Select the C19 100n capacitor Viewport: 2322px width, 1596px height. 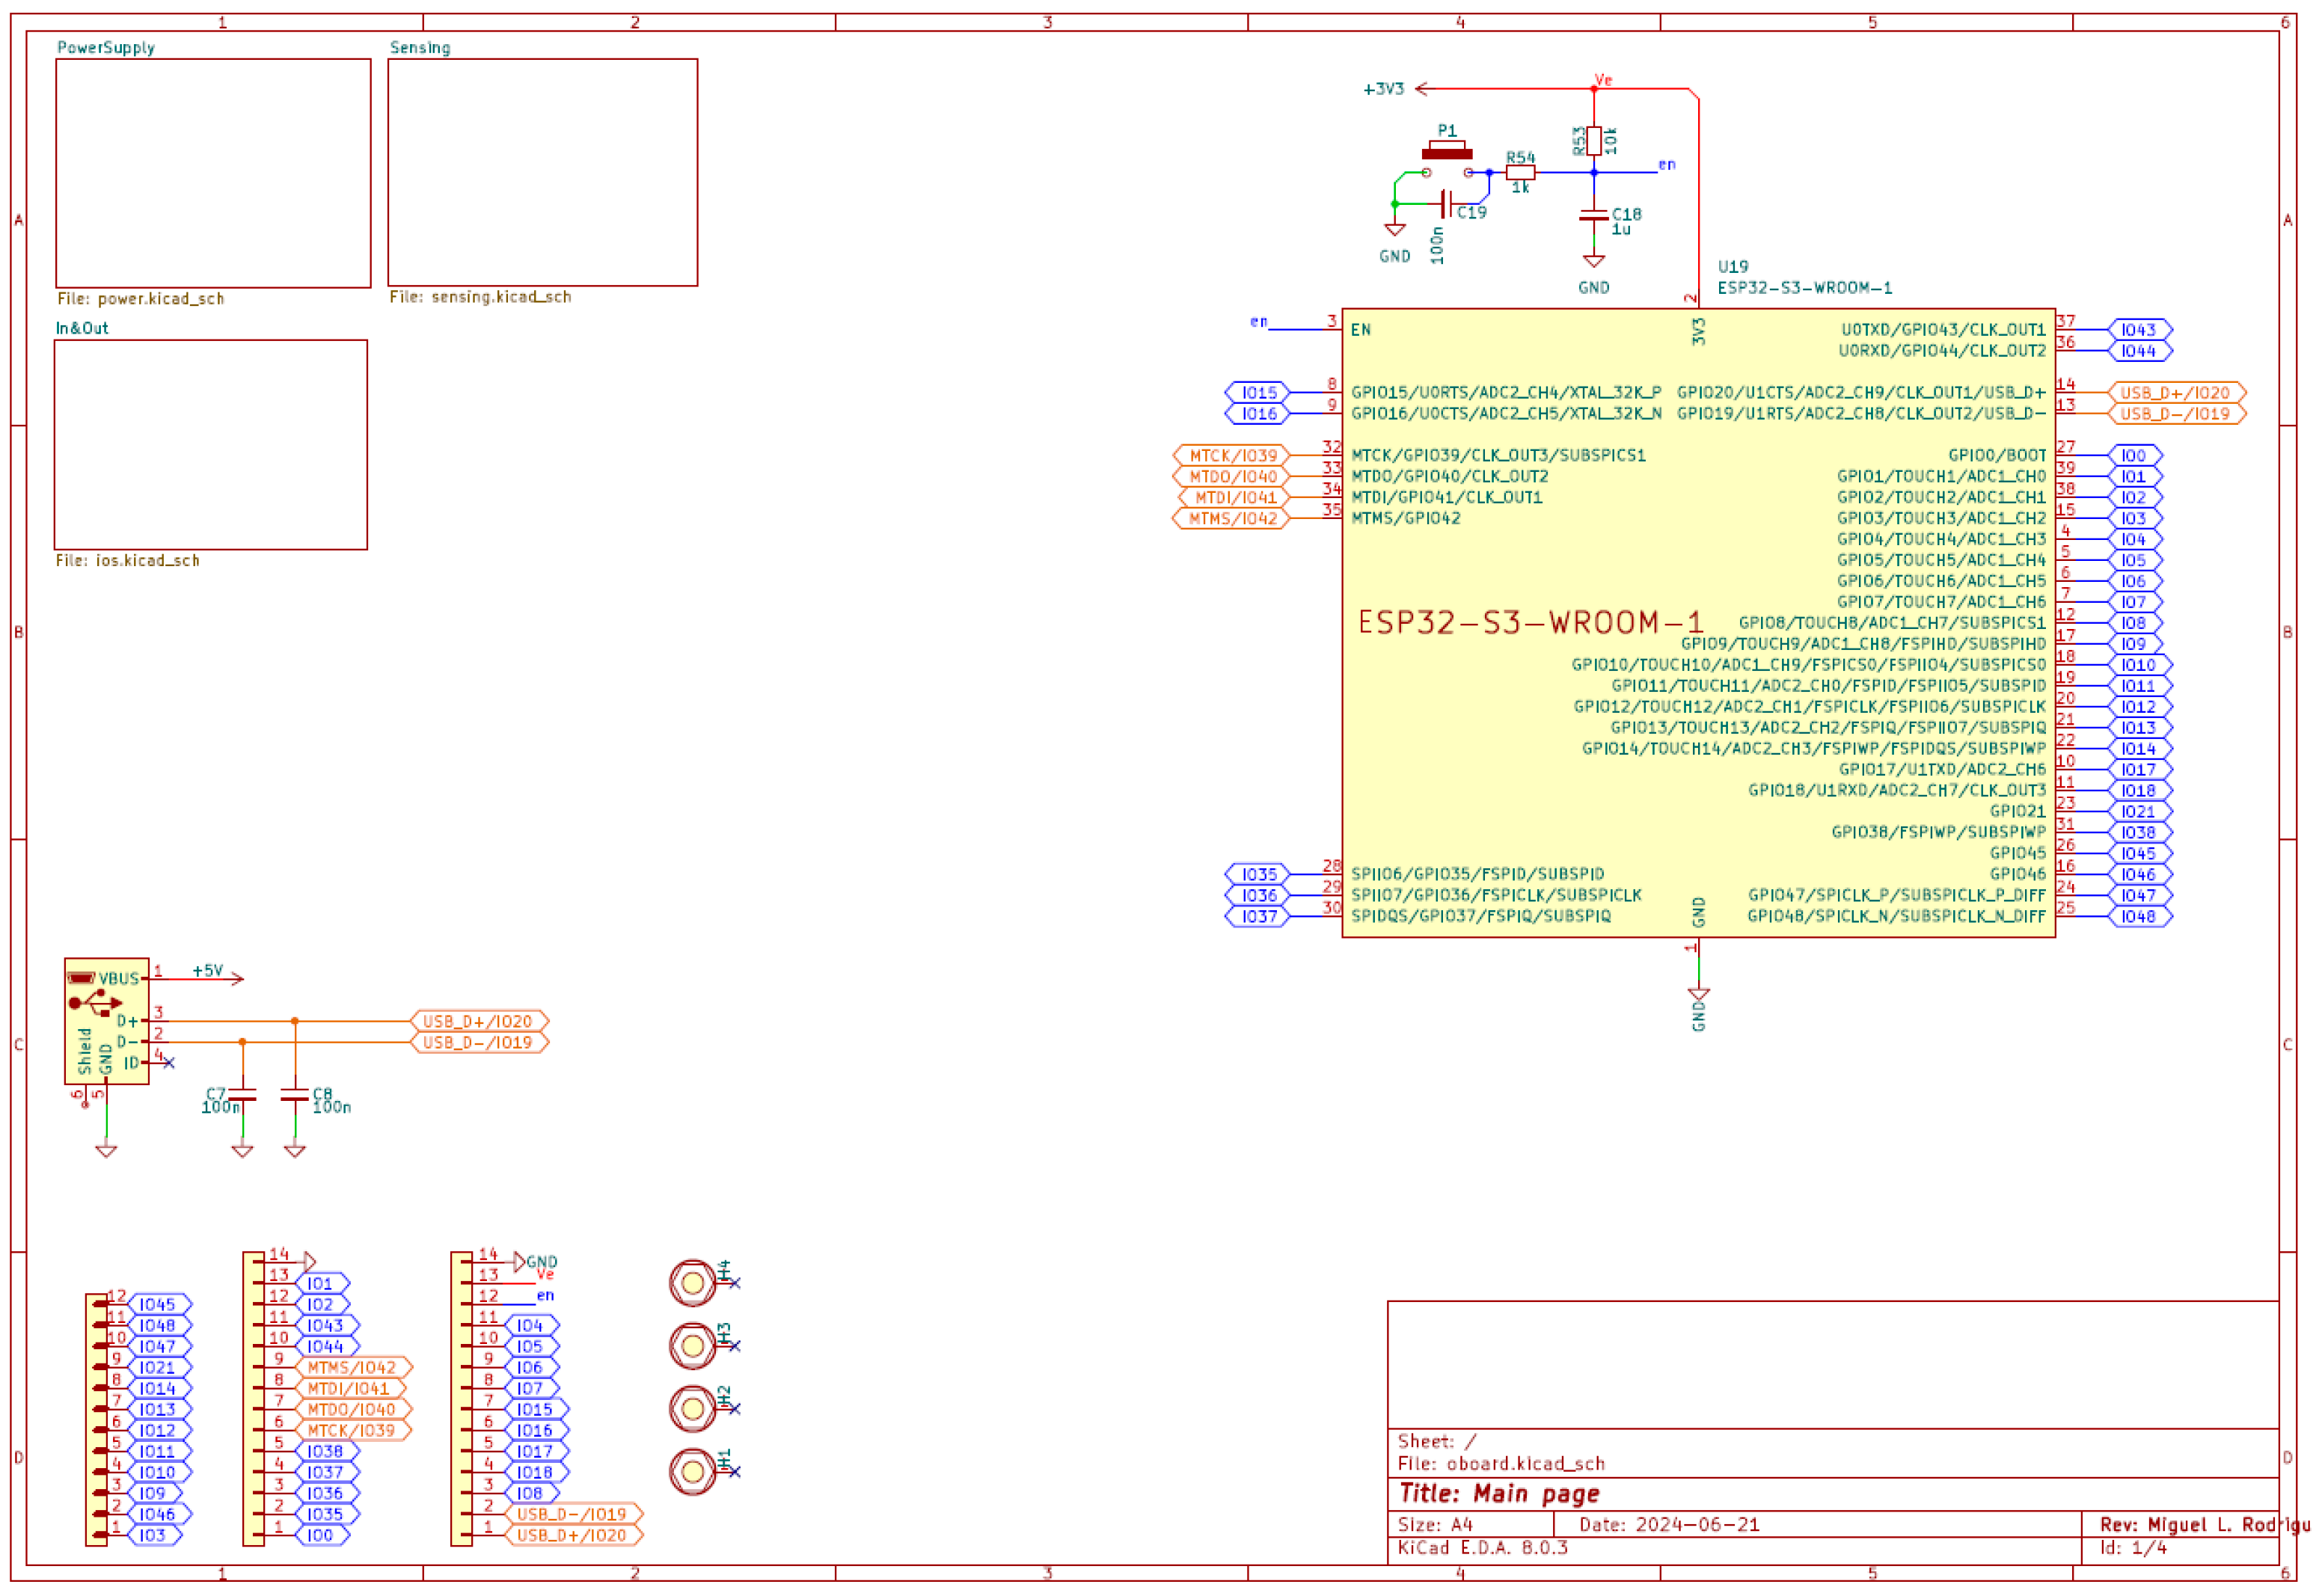(x=1446, y=204)
